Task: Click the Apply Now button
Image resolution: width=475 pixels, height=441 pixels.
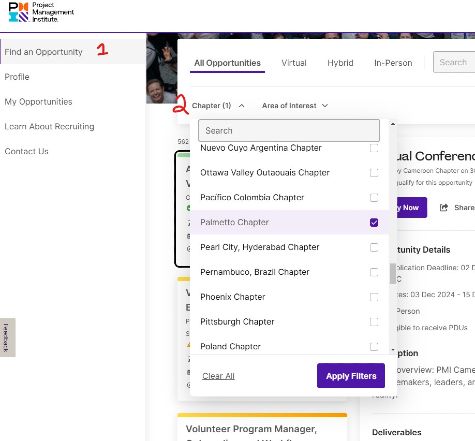Action: (411, 207)
